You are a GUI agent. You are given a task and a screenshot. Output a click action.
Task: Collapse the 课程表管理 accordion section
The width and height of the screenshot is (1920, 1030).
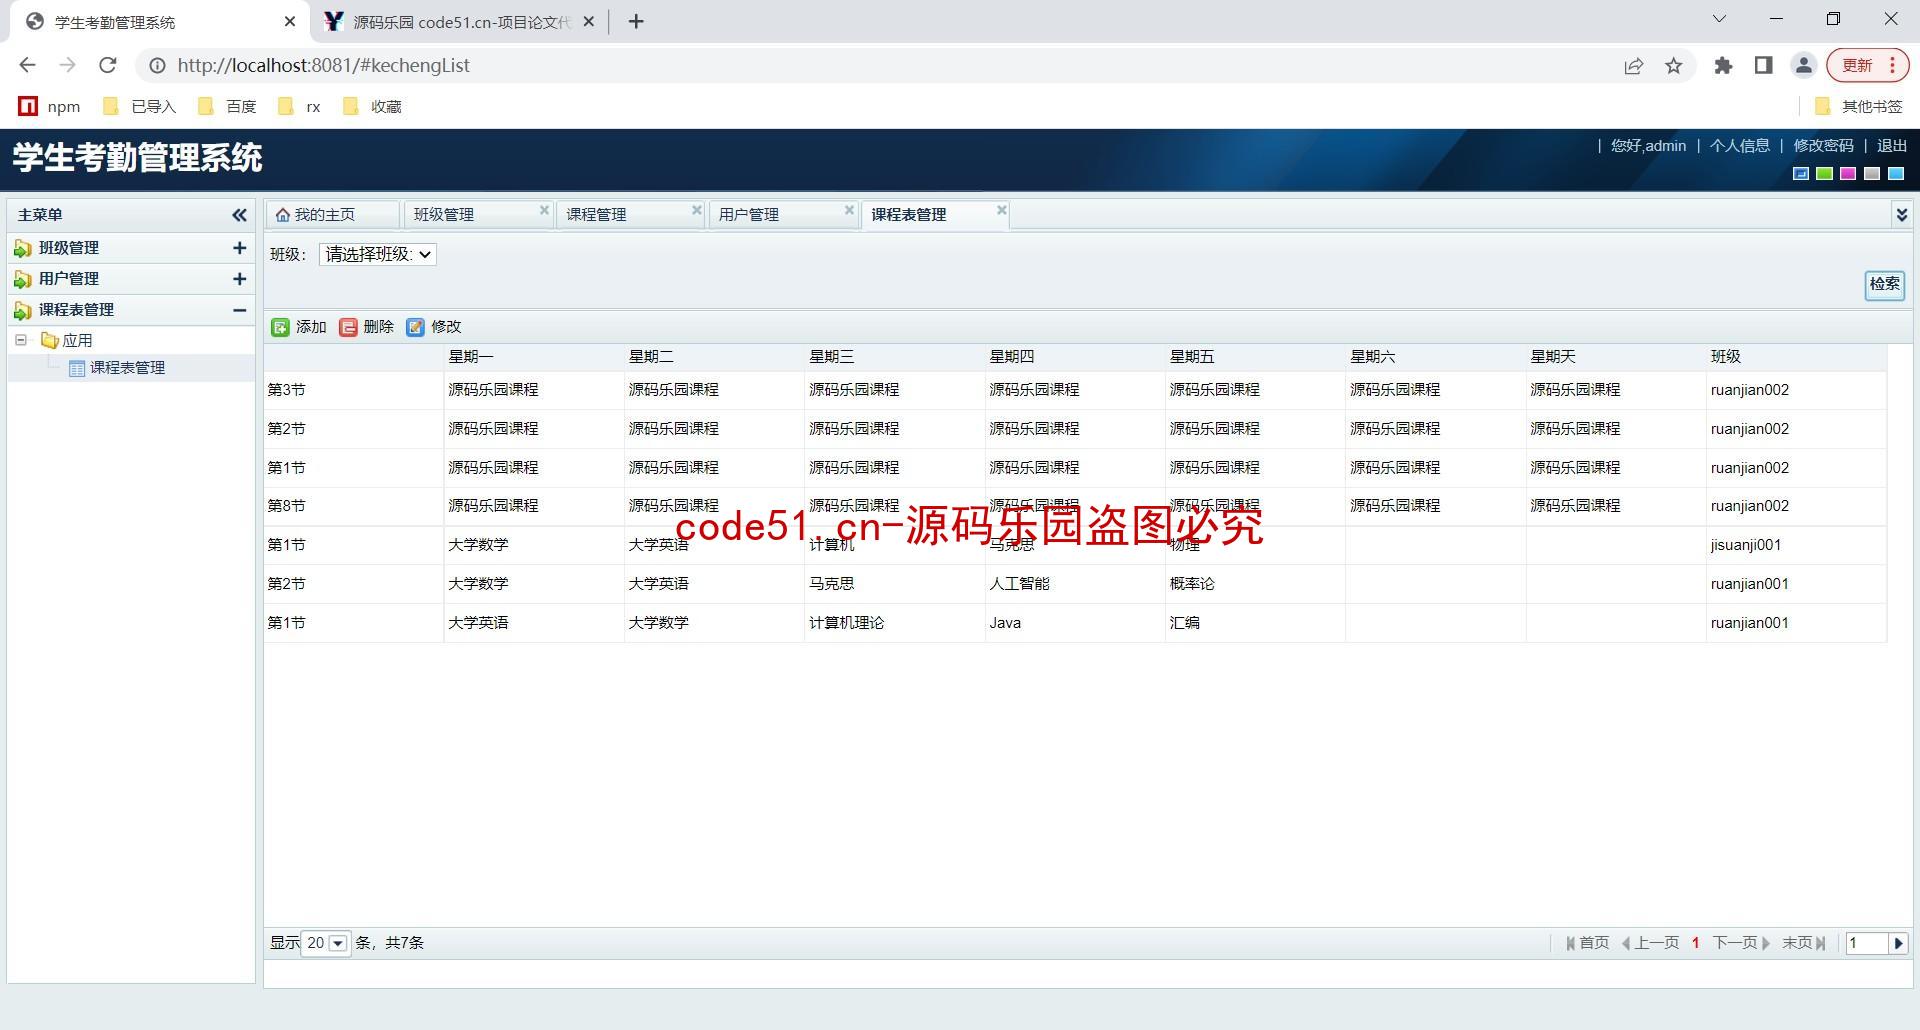point(239,310)
